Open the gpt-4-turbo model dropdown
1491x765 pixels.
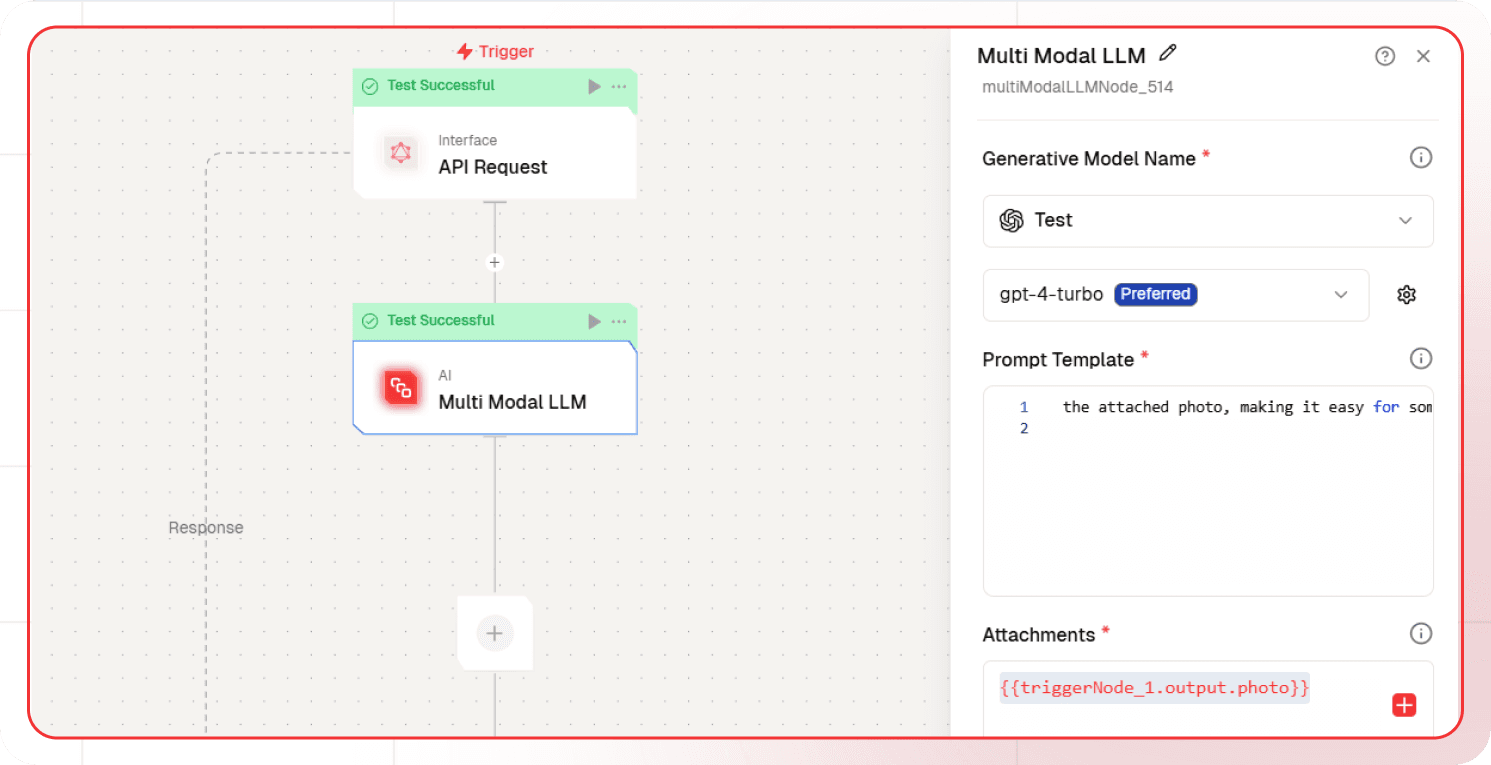tap(1176, 295)
